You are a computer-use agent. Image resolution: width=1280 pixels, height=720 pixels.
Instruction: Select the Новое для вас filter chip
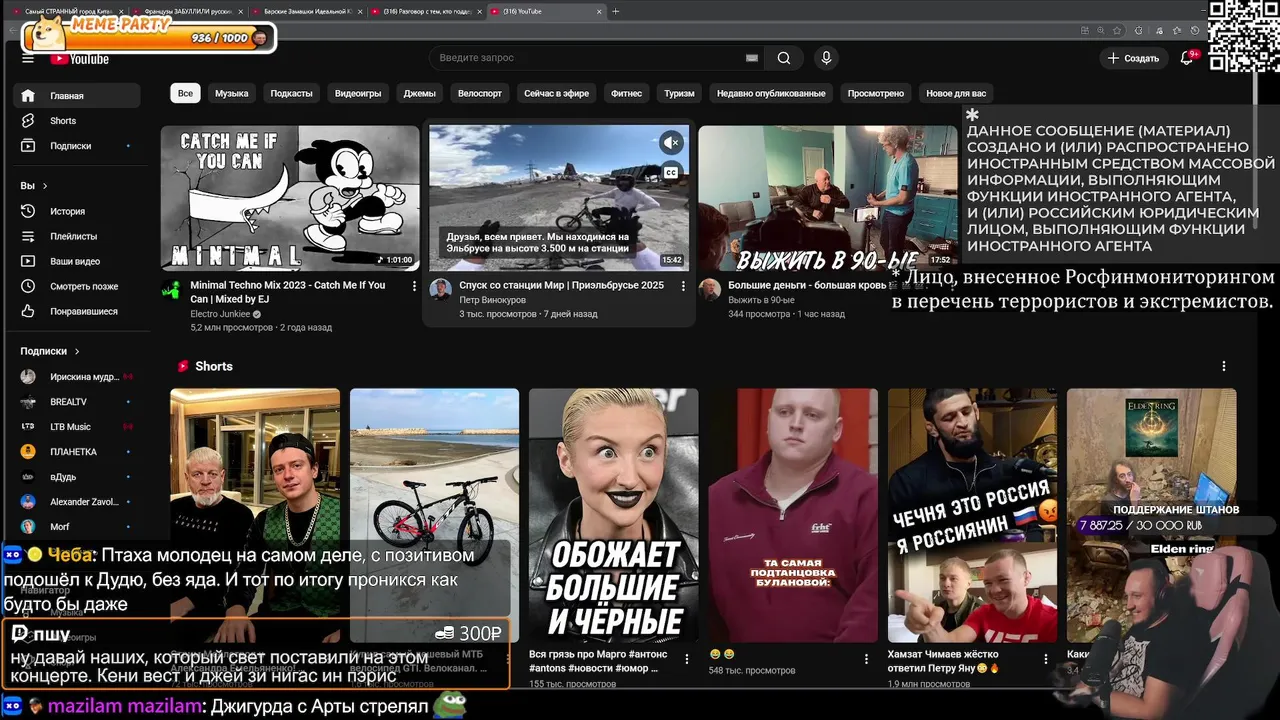pos(956,93)
